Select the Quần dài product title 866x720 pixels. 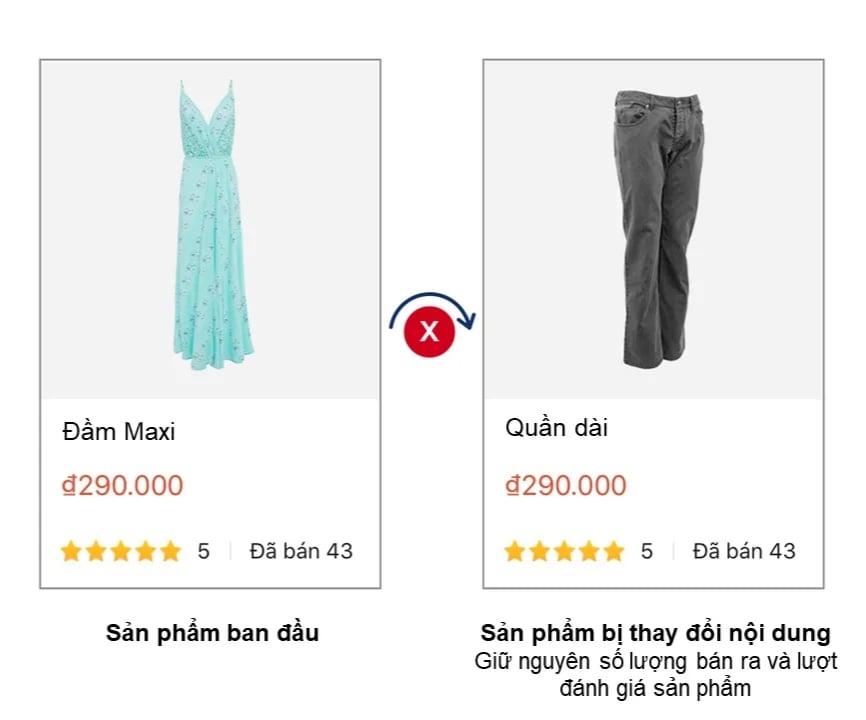[556, 428]
